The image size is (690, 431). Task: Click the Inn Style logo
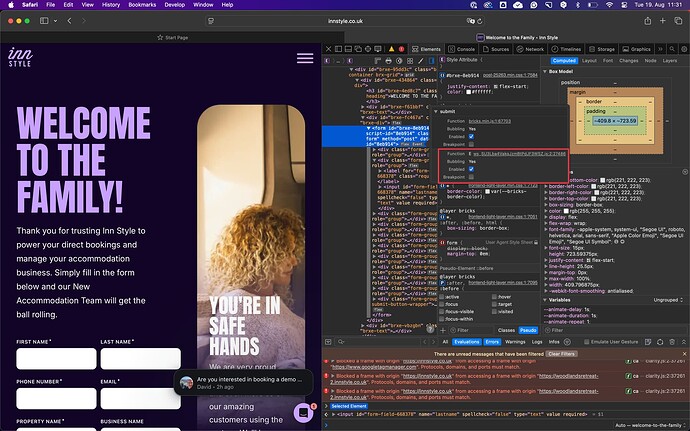pyautogui.click(x=20, y=57)
